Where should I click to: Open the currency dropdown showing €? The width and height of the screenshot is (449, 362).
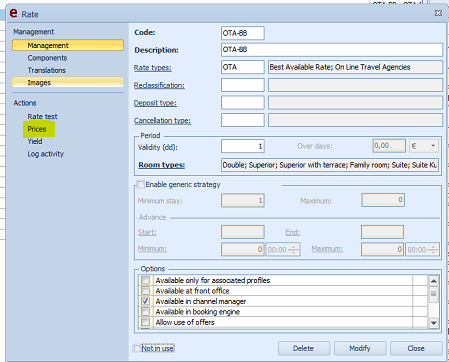[x=424, y=146]
